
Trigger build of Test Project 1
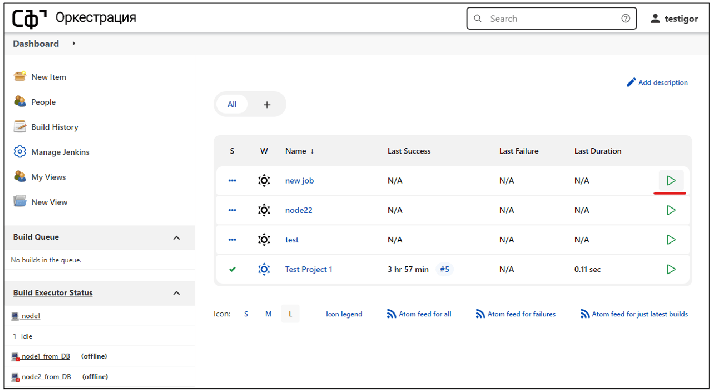coord(671,269)
